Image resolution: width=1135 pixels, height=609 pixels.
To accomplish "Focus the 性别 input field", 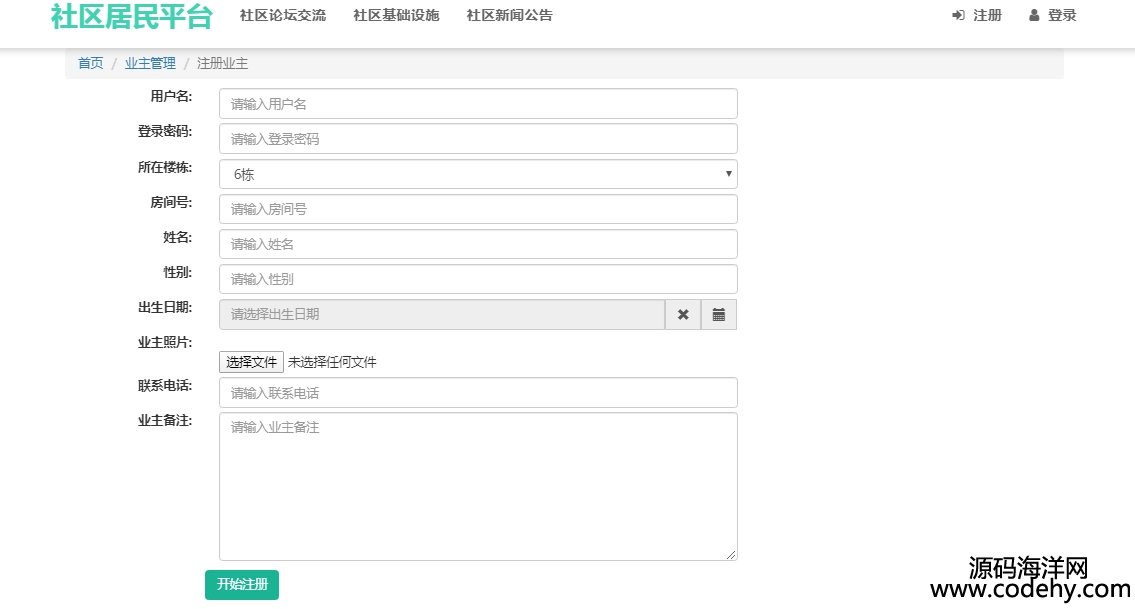I will click(x=478, y=279).
